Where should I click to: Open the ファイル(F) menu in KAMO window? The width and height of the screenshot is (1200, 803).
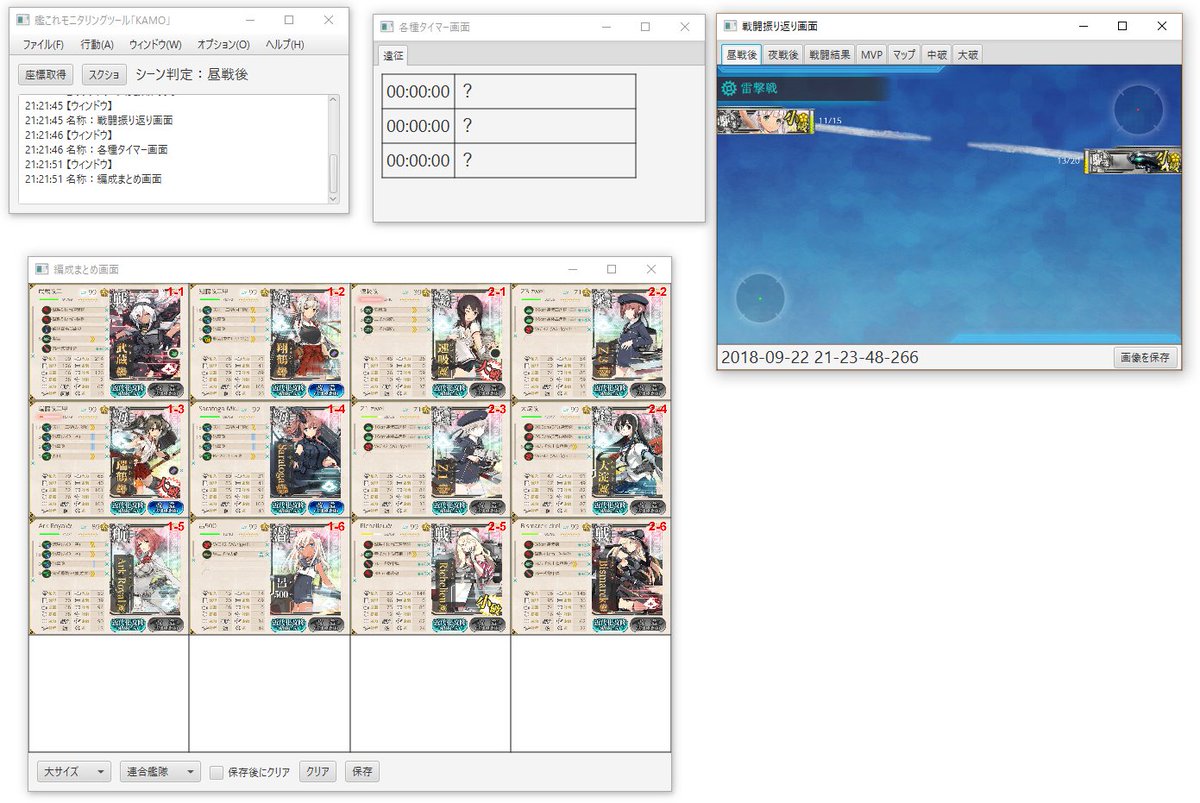coord(43,44)
